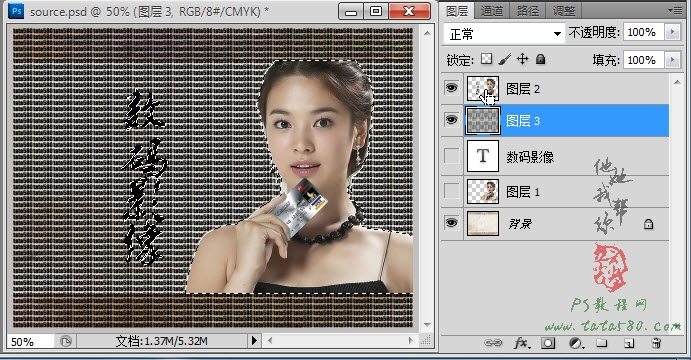Select 图层 2 thumbnail

pos(483,88)
